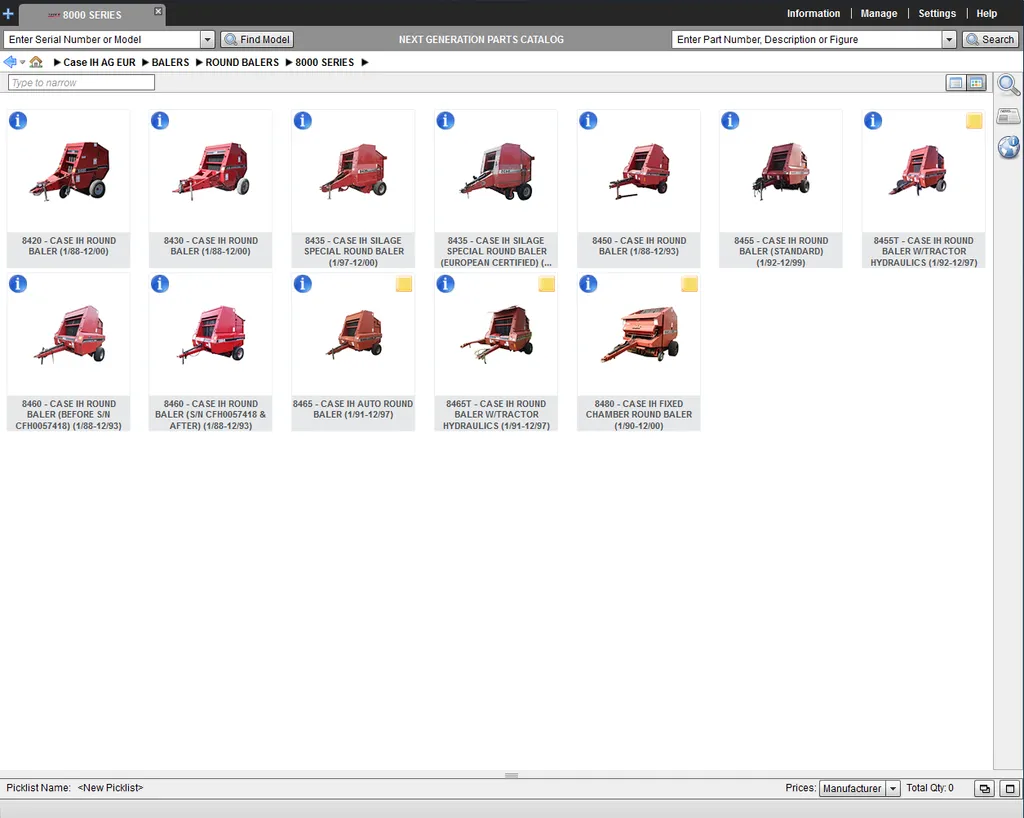Viewport: 1024px width, 818px height.
Task: Open info for the 8420 round baler
Action: 18,121
